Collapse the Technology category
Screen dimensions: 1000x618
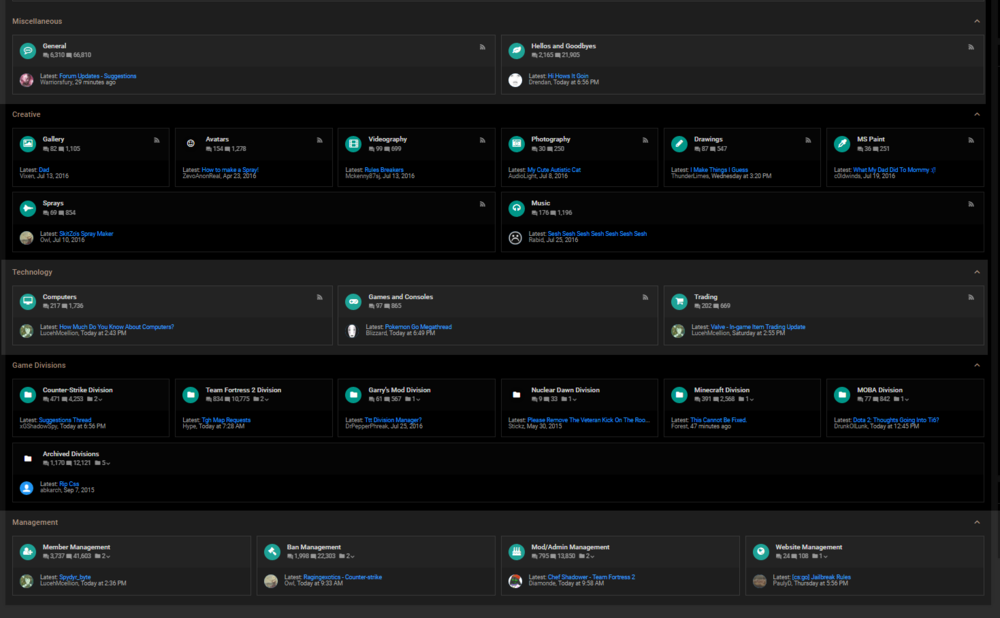tap(976, 272)
